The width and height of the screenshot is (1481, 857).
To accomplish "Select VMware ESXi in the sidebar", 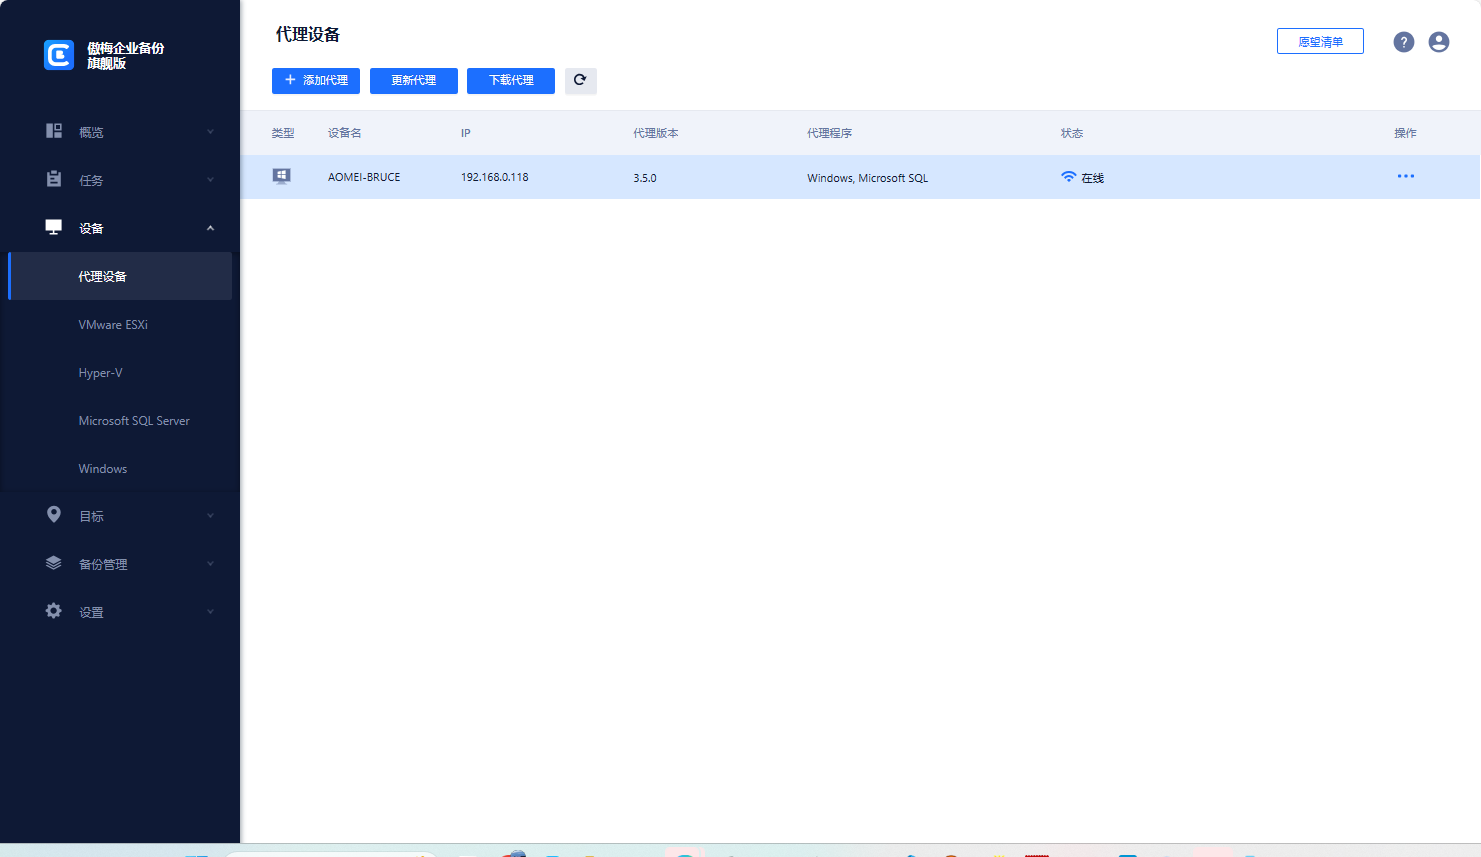I will (x=113, y=325).
